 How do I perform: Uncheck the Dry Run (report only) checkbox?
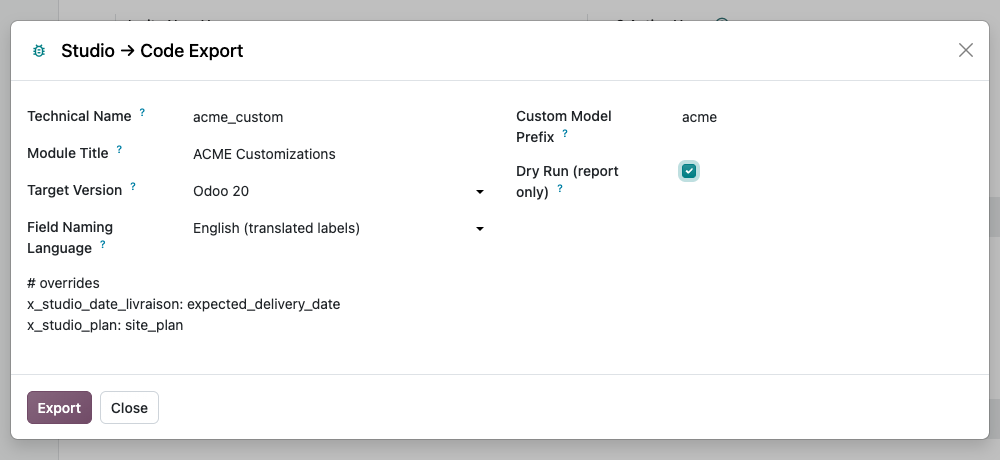point(689,171)
